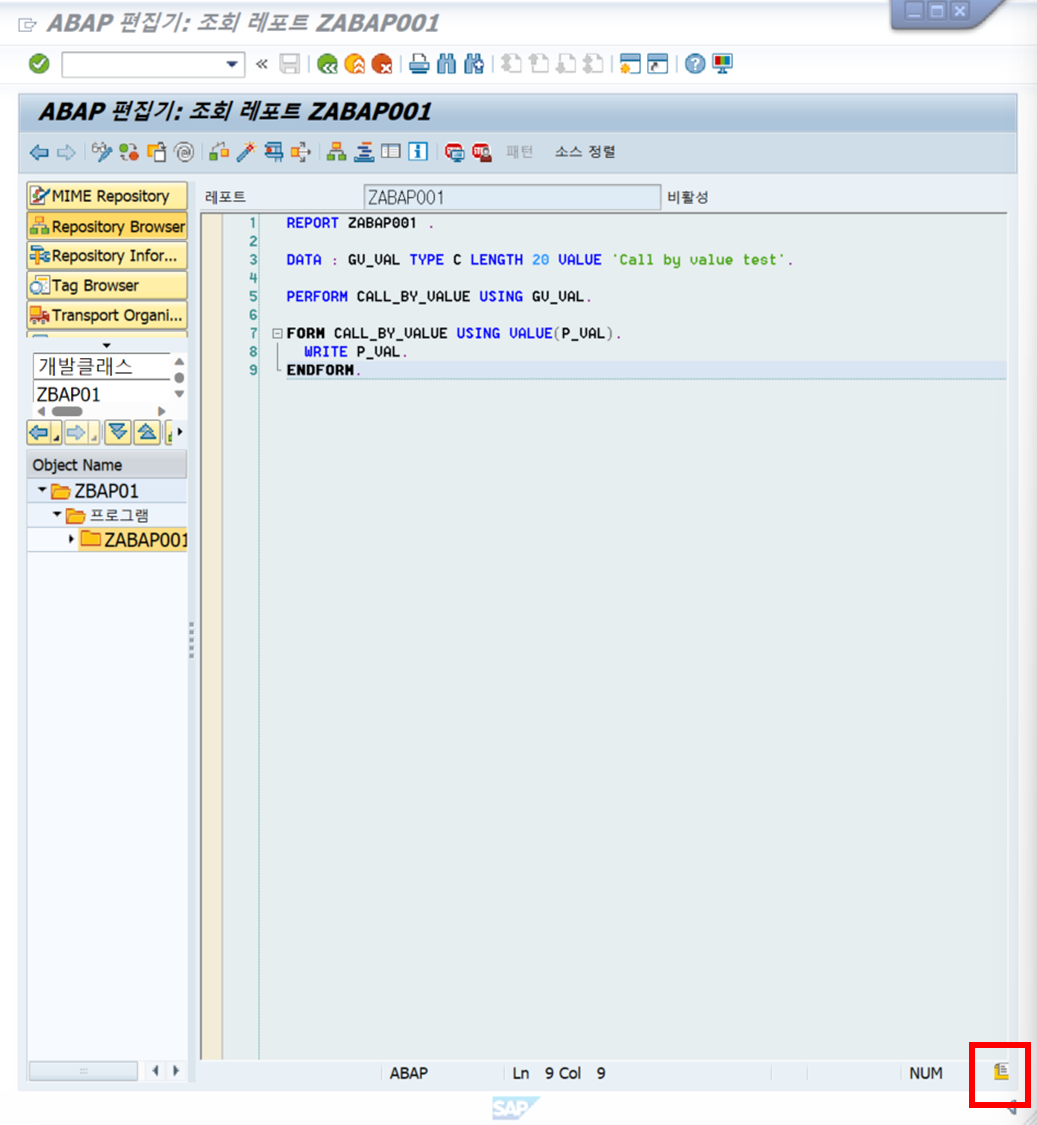The image size is (1037, 1125).
Task: Click the Where-Used List icon
Action: click(x=301, y=151)
